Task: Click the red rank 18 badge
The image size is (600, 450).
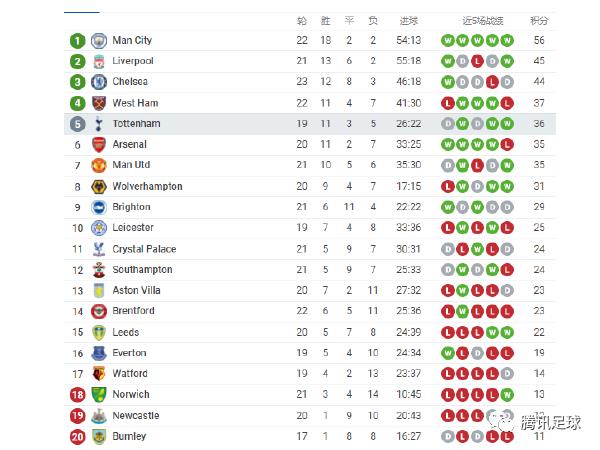Action: [x=78, y=395]
